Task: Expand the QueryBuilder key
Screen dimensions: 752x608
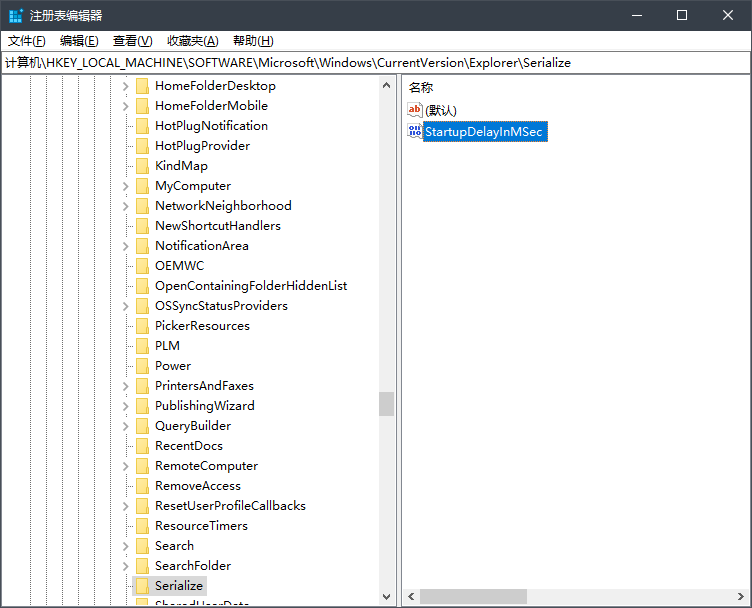Action: pyautogui.click(x=126, y=426)
